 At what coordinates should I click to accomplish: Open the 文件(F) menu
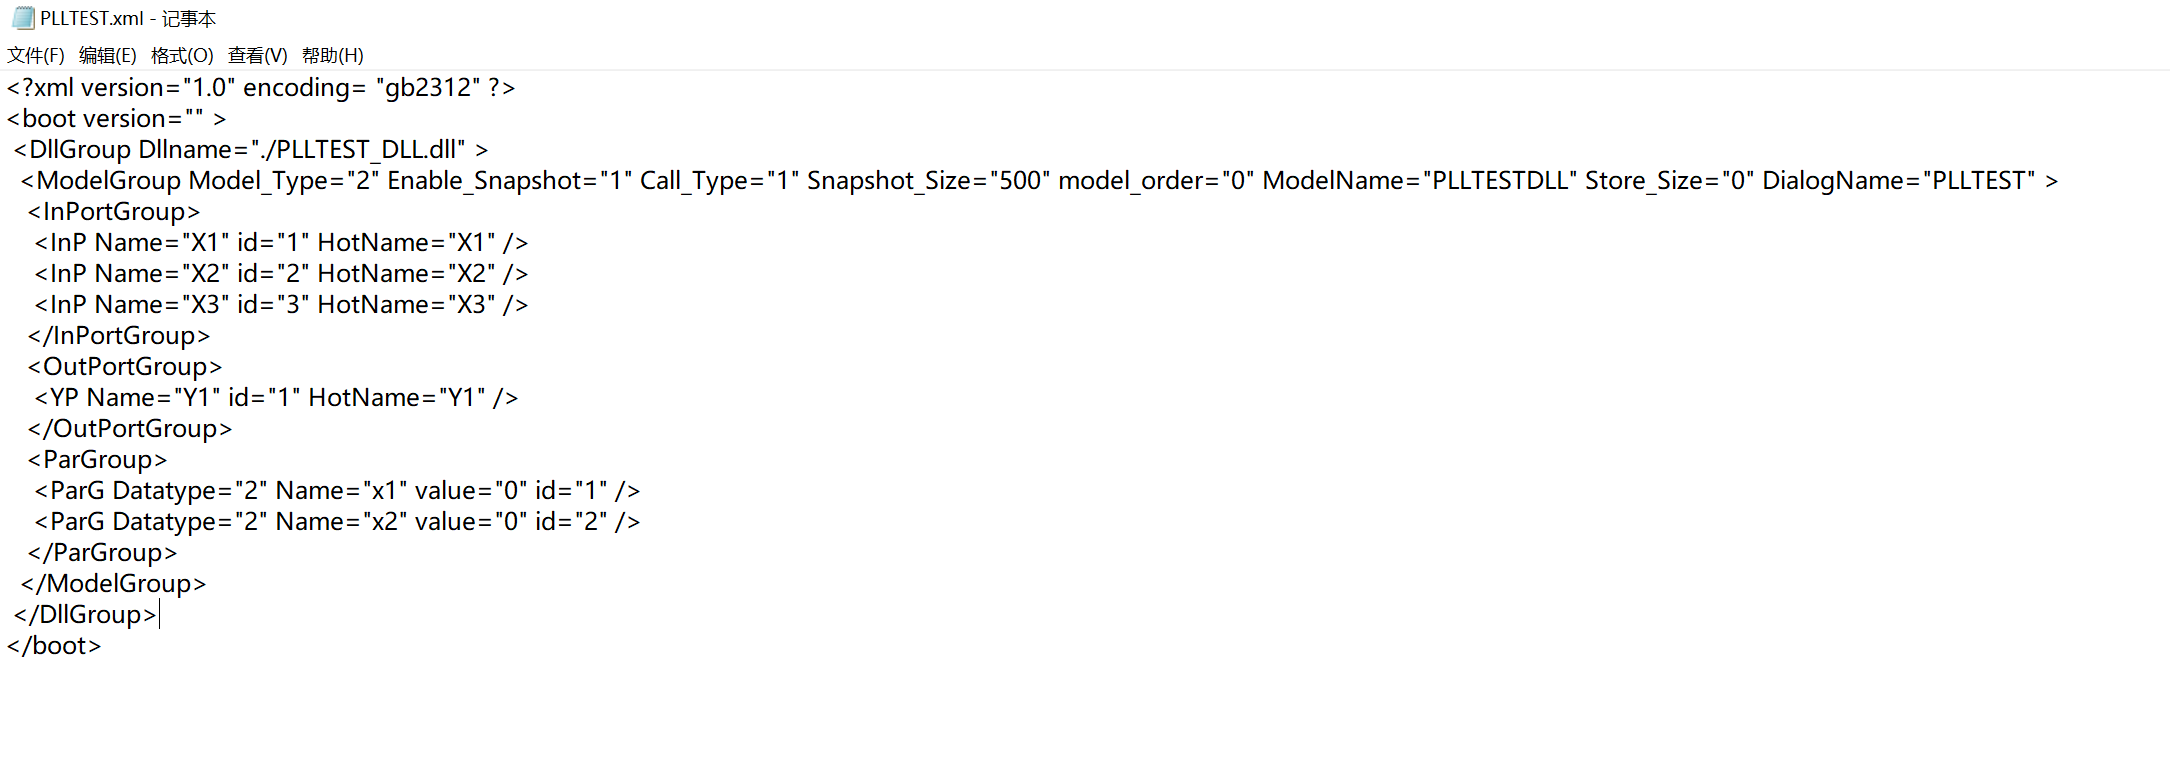[x=36, y=56]
